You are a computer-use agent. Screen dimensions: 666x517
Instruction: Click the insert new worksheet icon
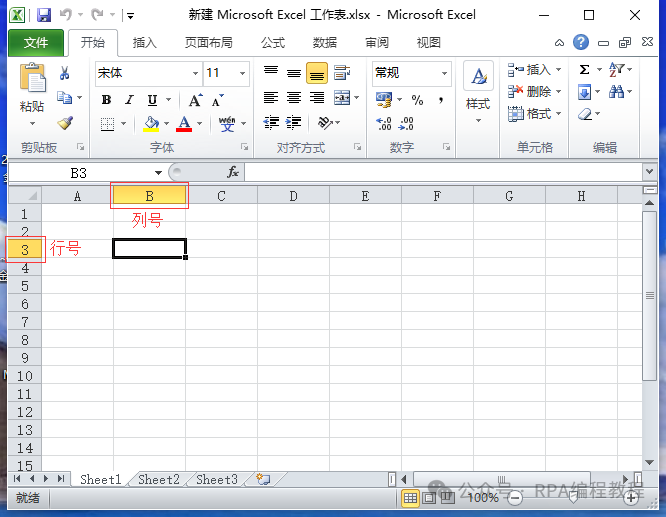pos(263,479)
